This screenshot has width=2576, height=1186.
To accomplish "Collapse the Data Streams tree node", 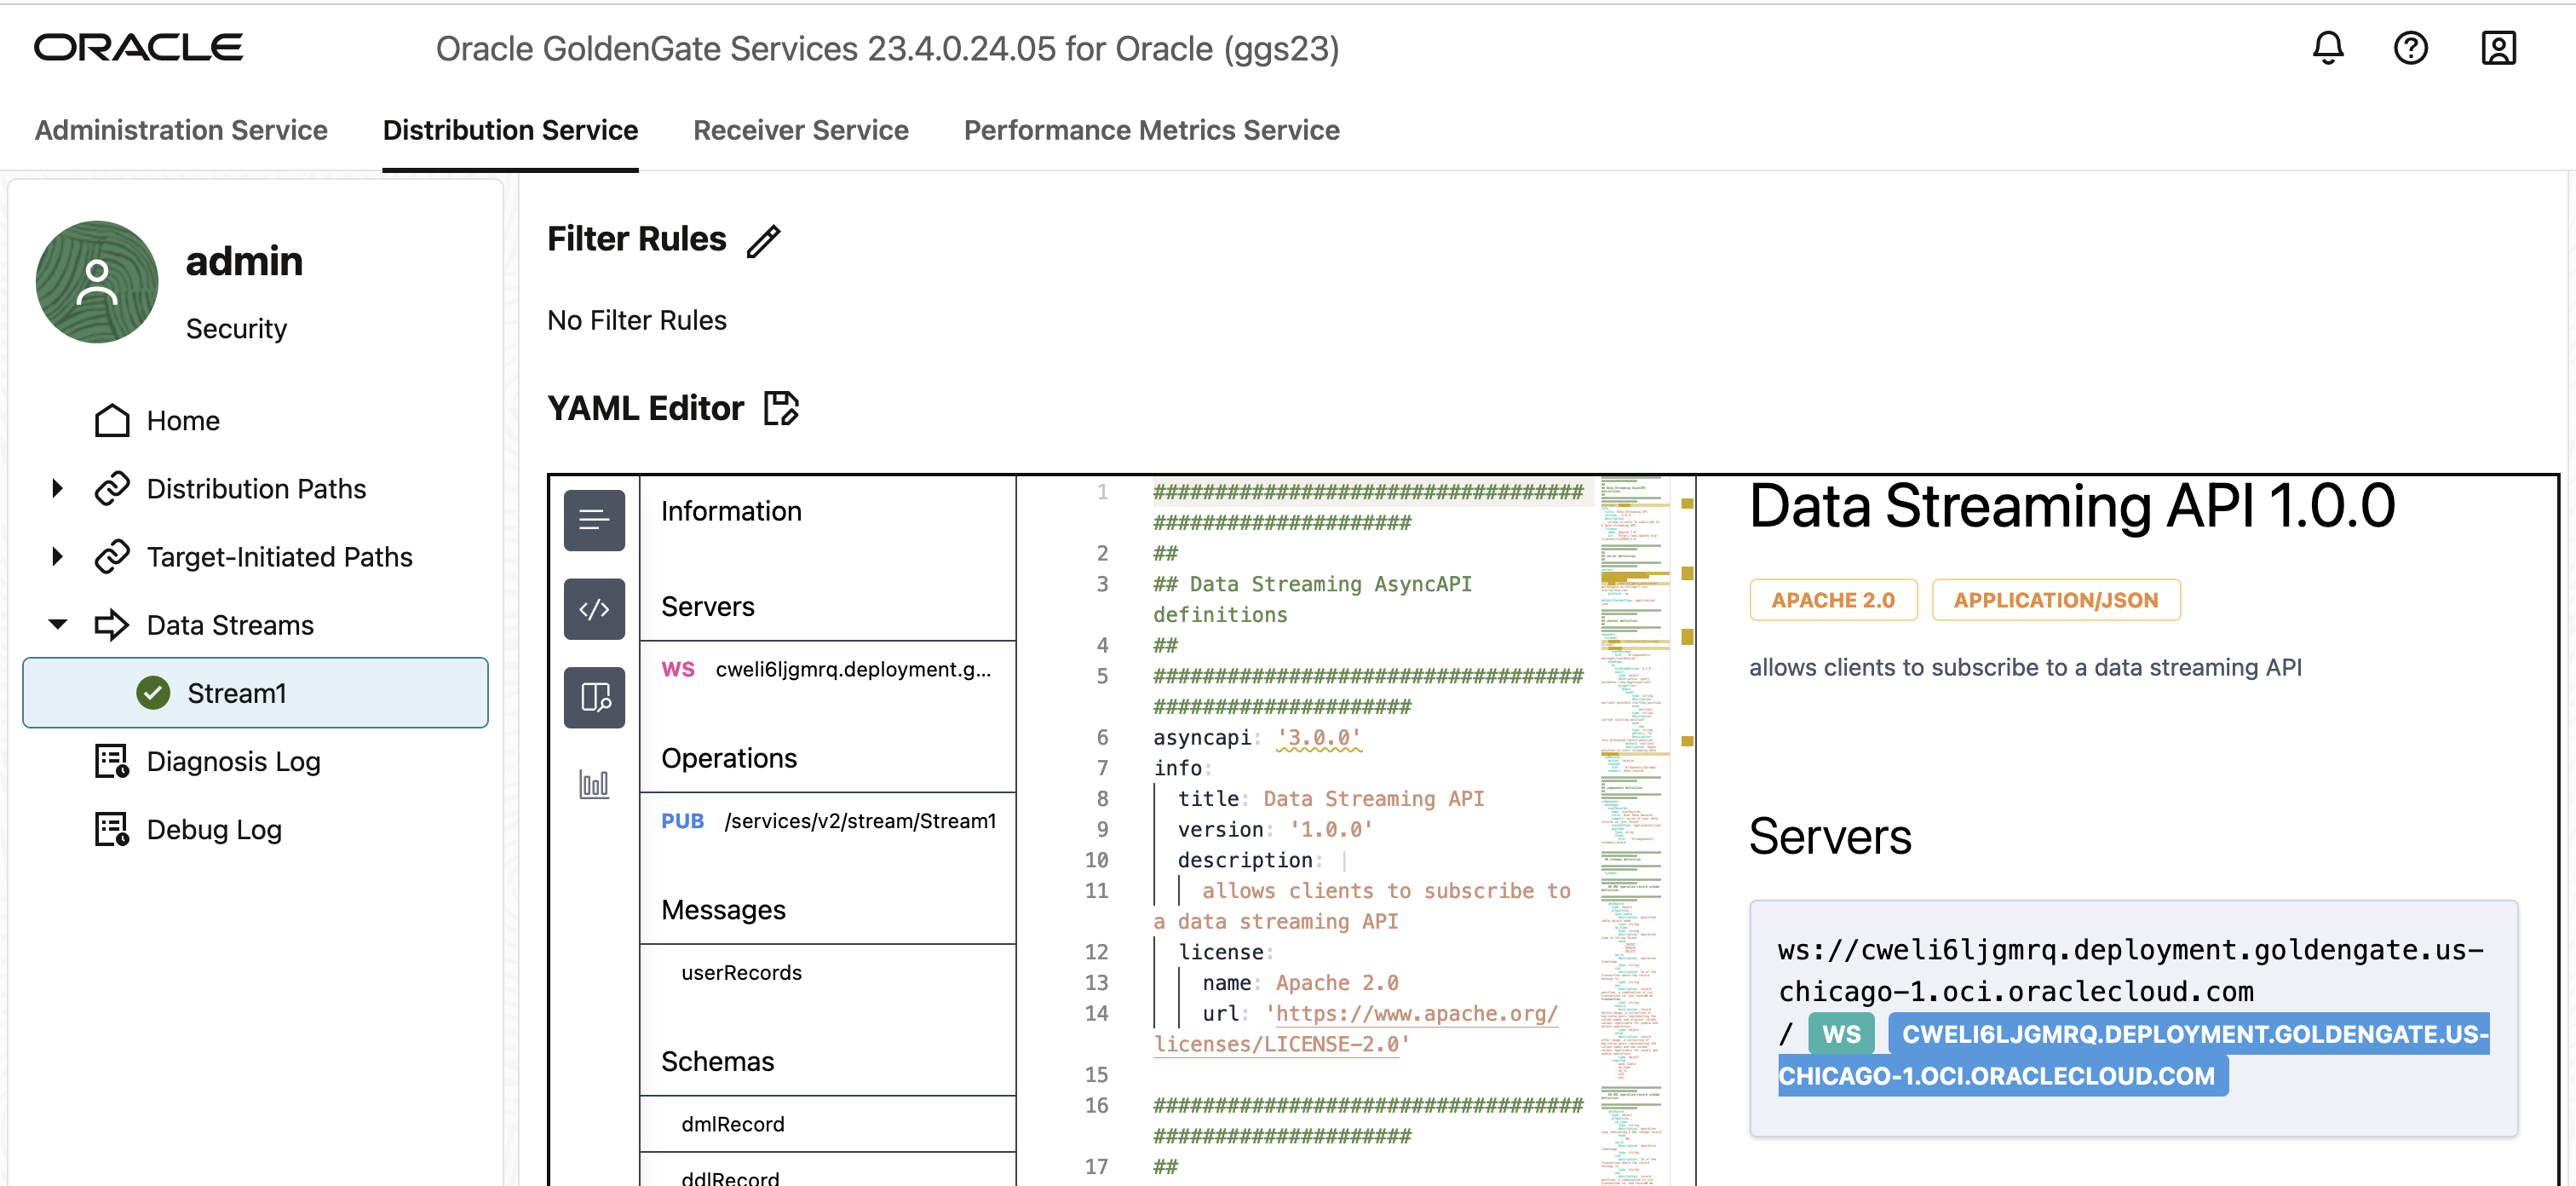I will (x=57, y=625).
